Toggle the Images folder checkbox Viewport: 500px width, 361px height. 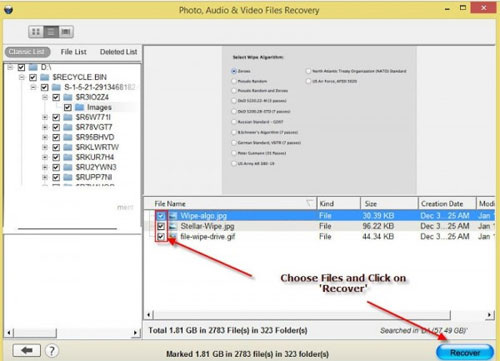(x=68, y=107)
